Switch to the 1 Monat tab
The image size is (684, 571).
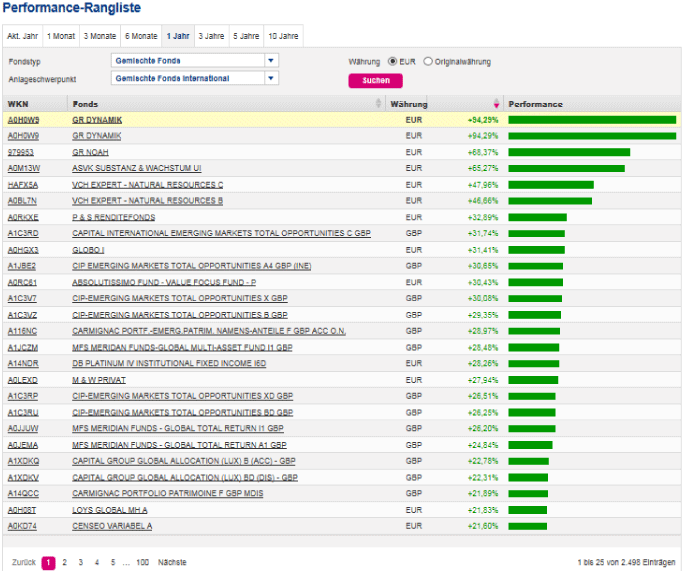pos(61,36)
